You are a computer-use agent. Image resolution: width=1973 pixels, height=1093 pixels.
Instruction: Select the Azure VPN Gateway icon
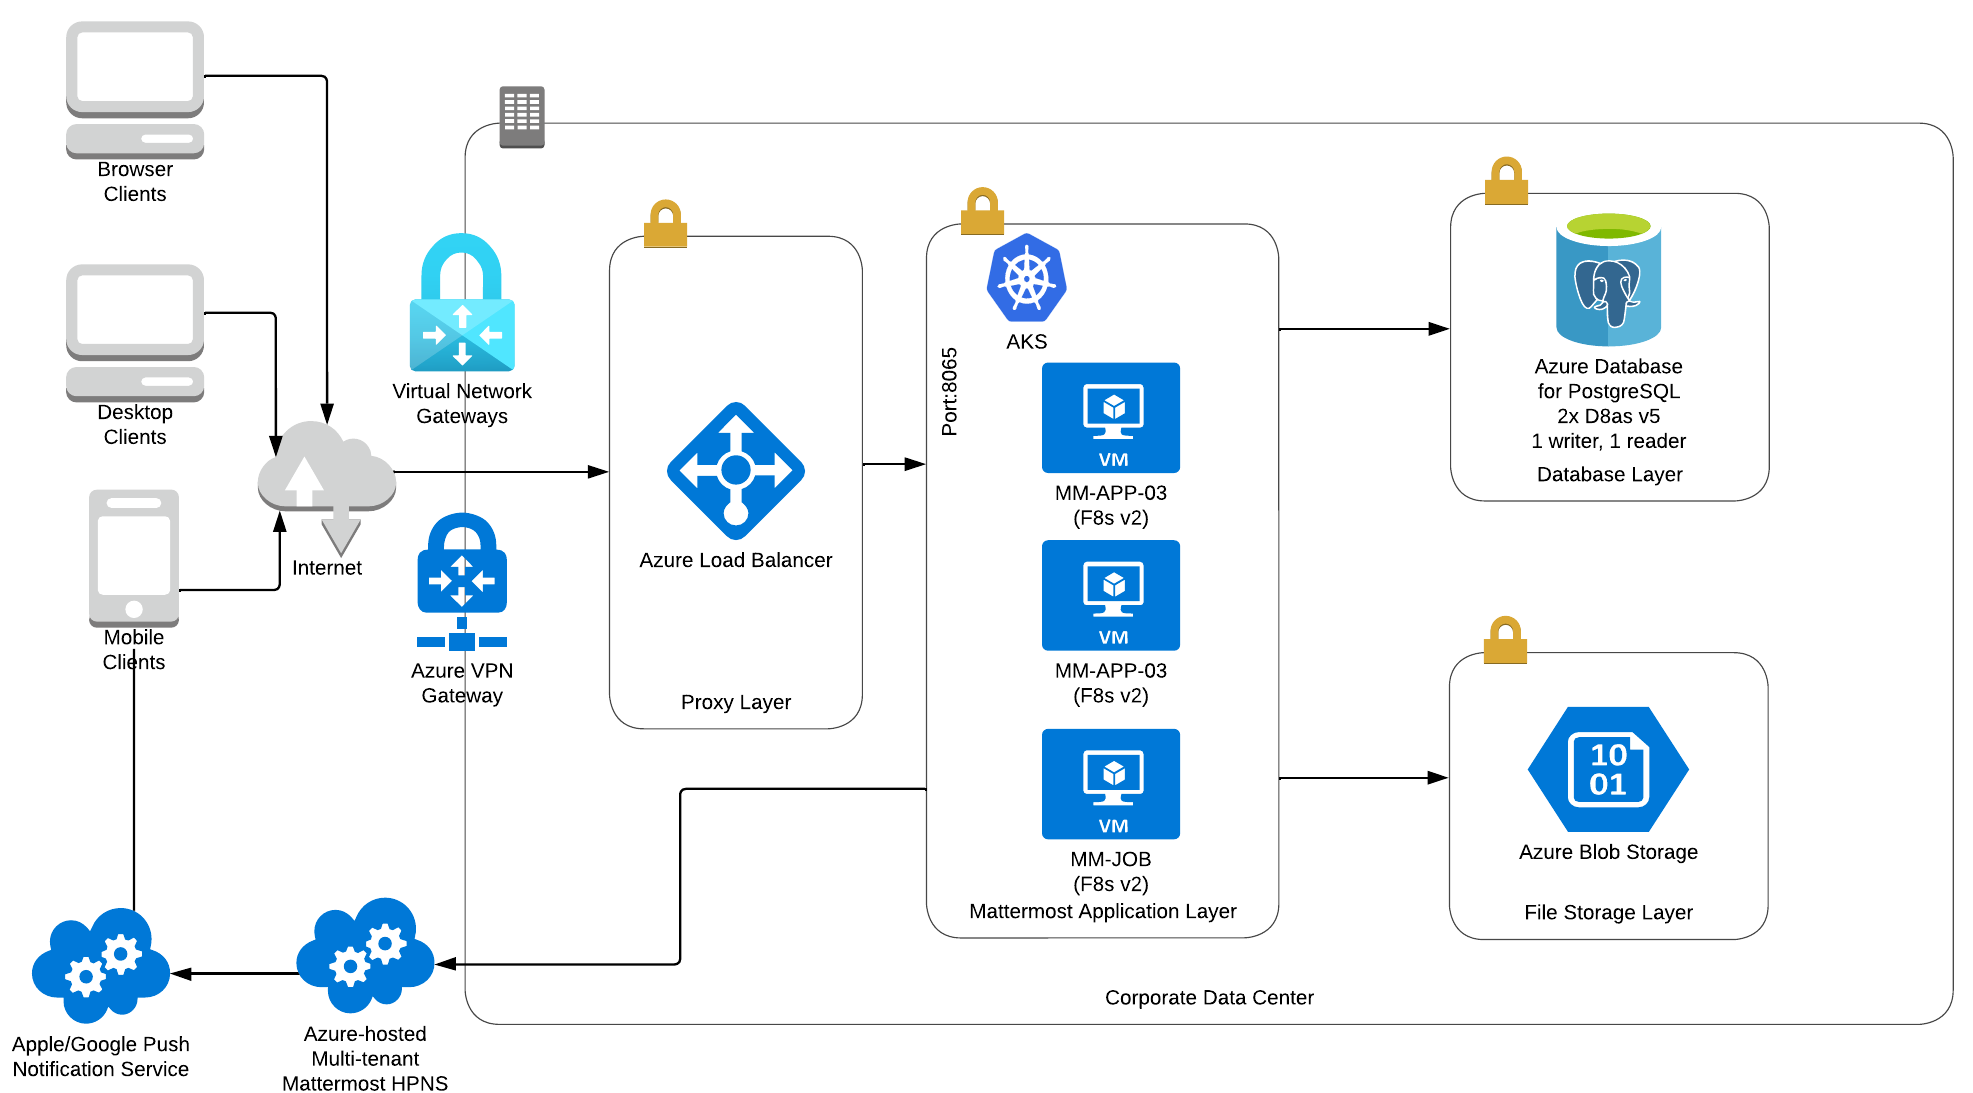tap(462, 580)
